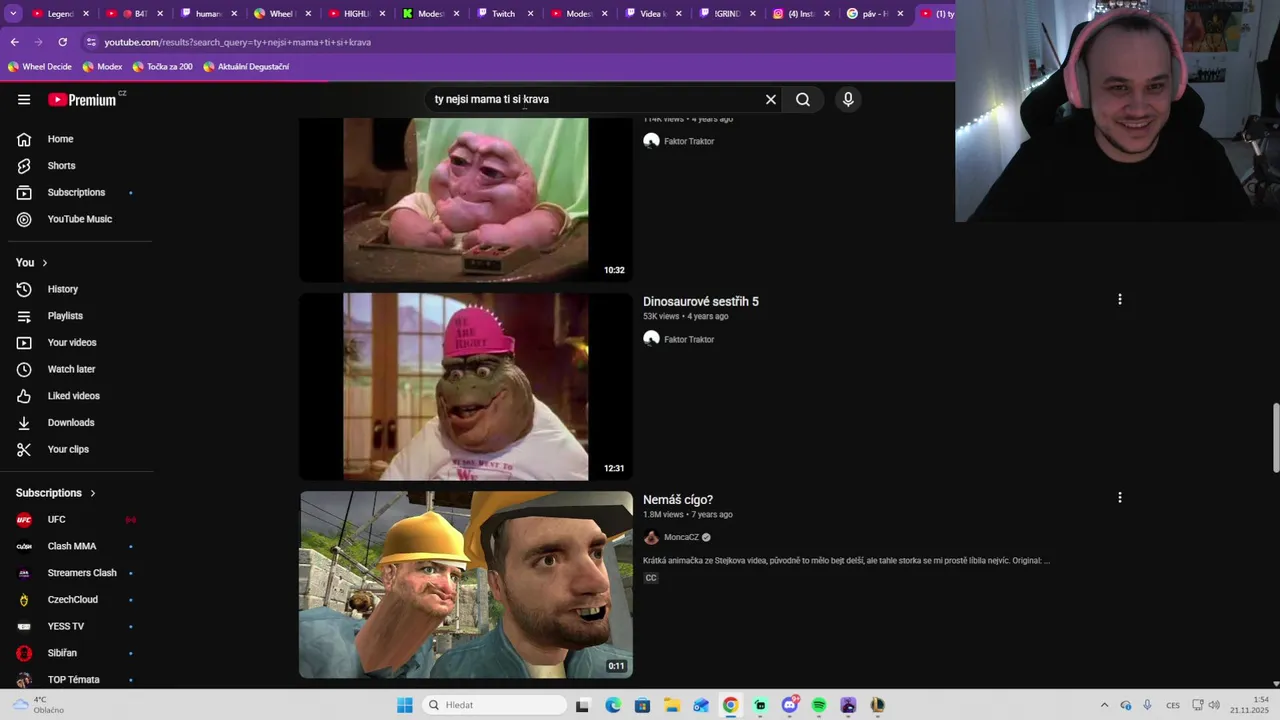Expand the Subscriptions section chevron
Screen dimensions: 1280x720
coord(93,493)
